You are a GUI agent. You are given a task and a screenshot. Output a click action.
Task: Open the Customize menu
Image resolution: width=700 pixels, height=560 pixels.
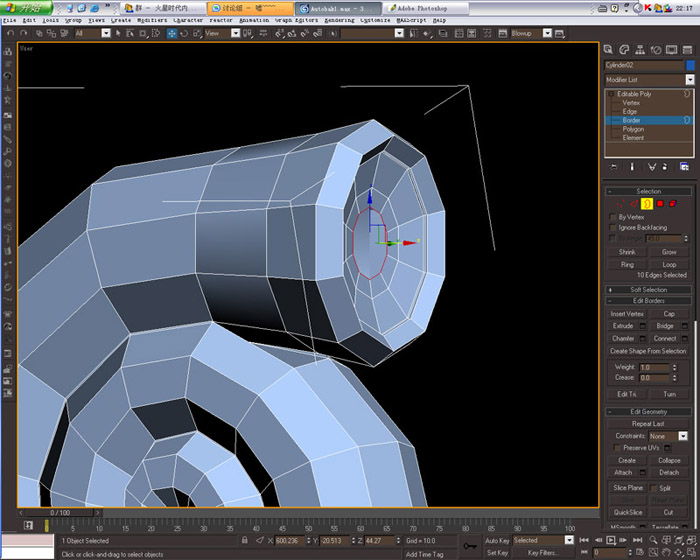click(375, 21)
